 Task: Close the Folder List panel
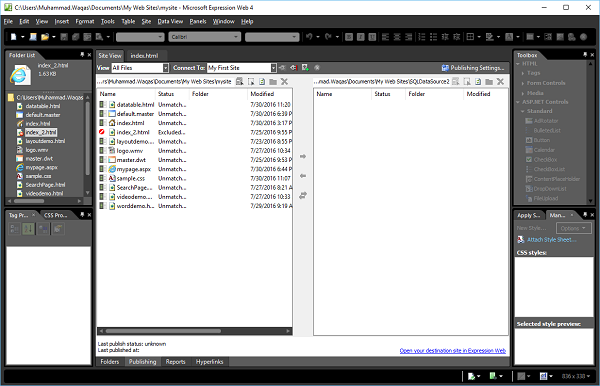pyautogui.click(x=89, y=55)
